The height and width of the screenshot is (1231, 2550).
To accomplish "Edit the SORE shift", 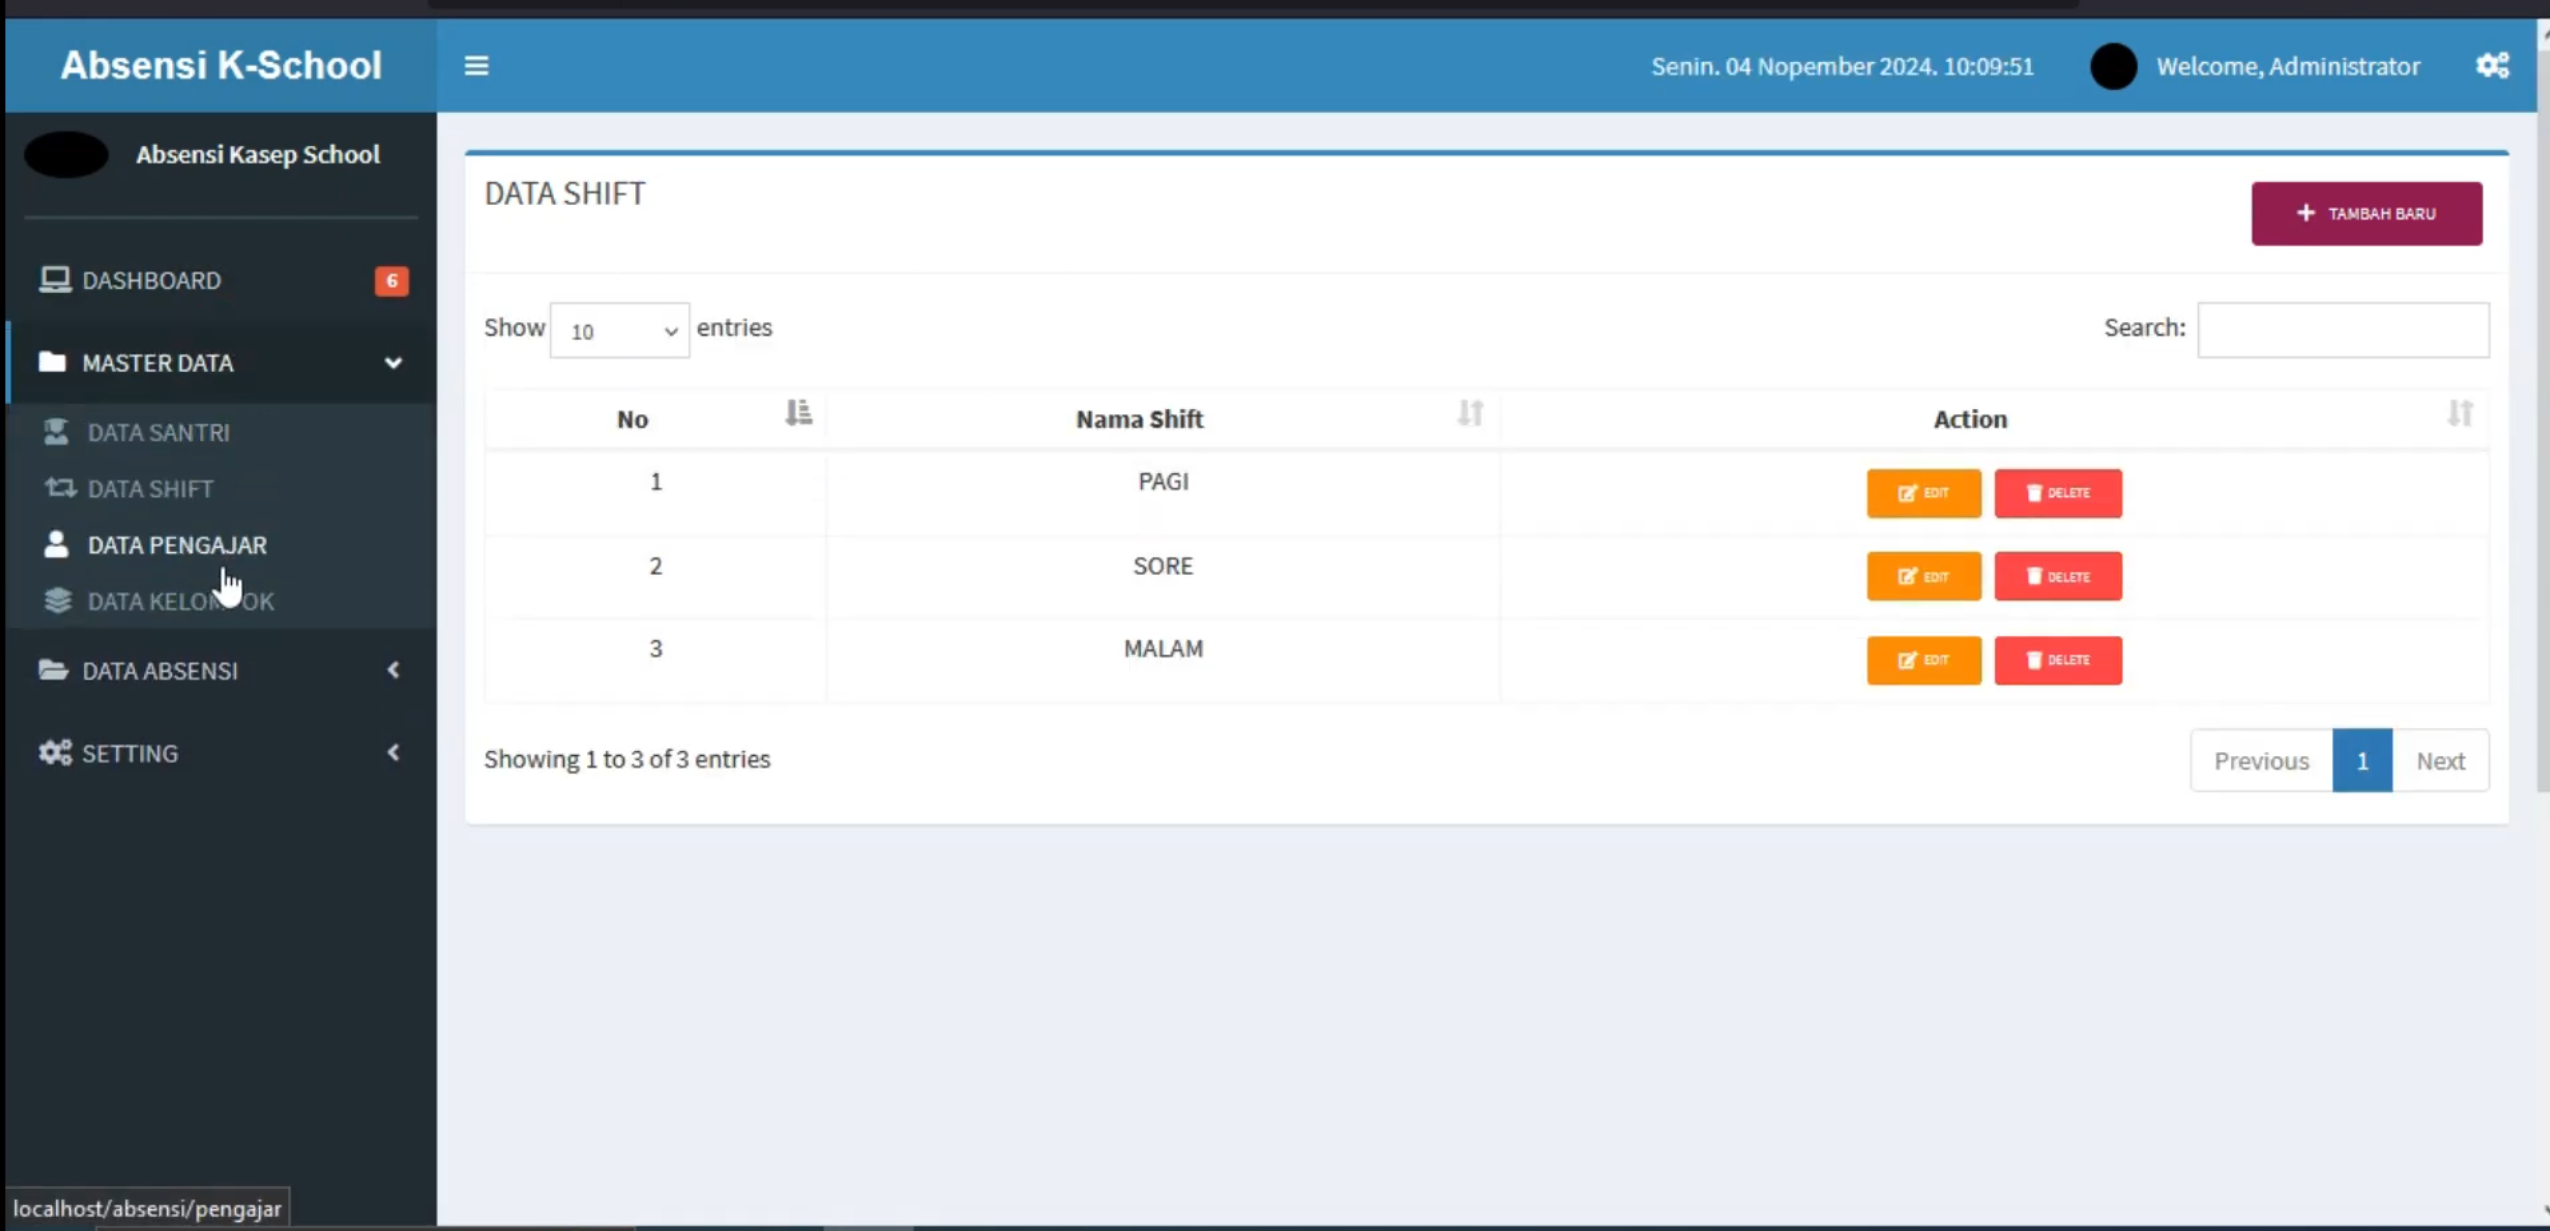I will coord(1923,576).
